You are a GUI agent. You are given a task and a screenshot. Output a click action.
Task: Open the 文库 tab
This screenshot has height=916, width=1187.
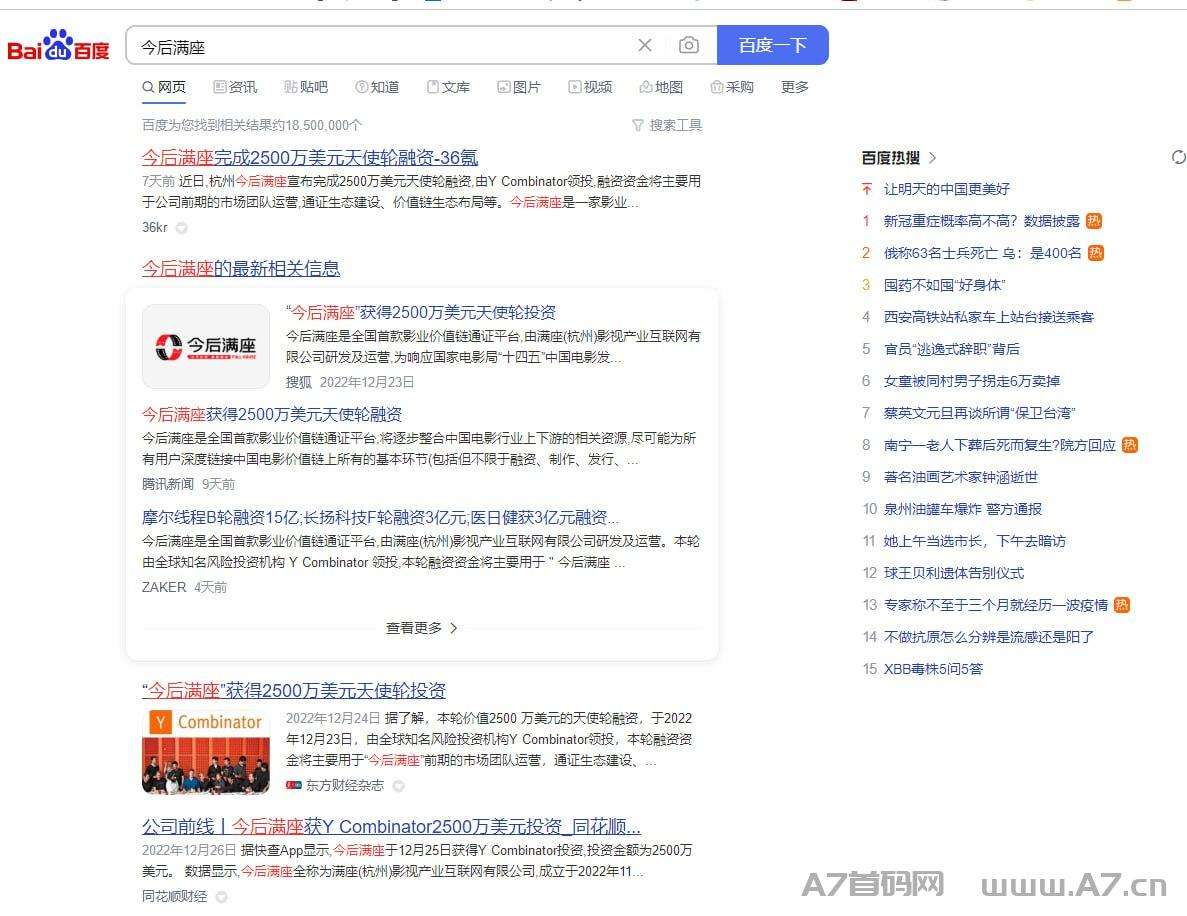tap(448, 88)
